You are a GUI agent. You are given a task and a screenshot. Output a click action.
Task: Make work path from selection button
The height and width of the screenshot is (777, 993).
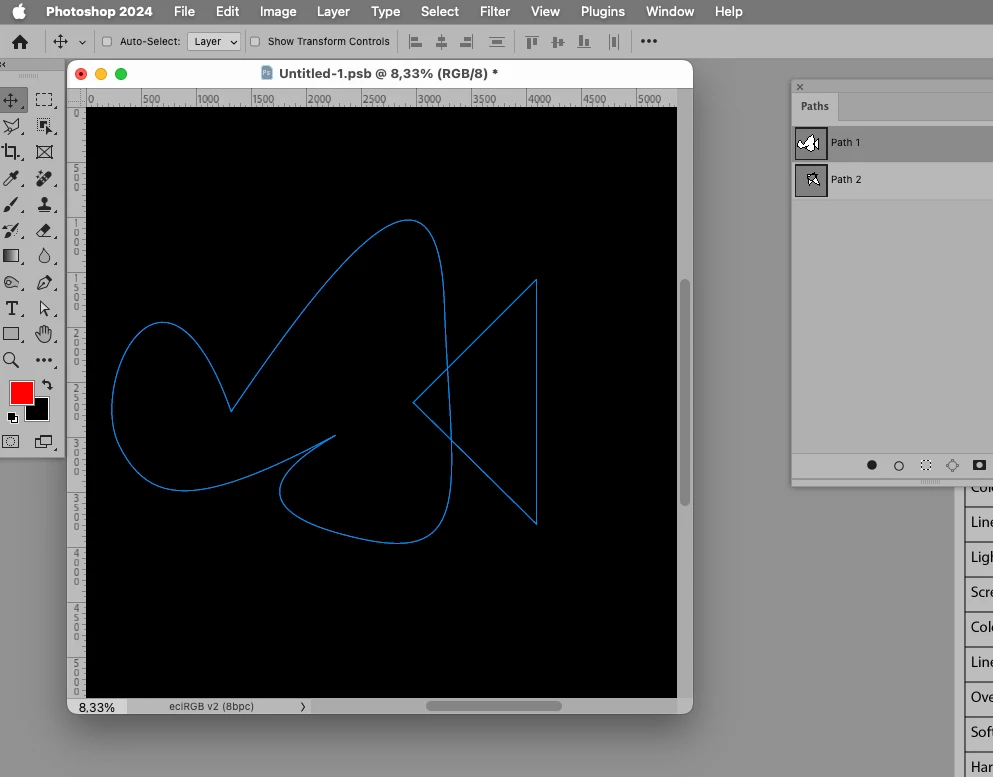952,465
